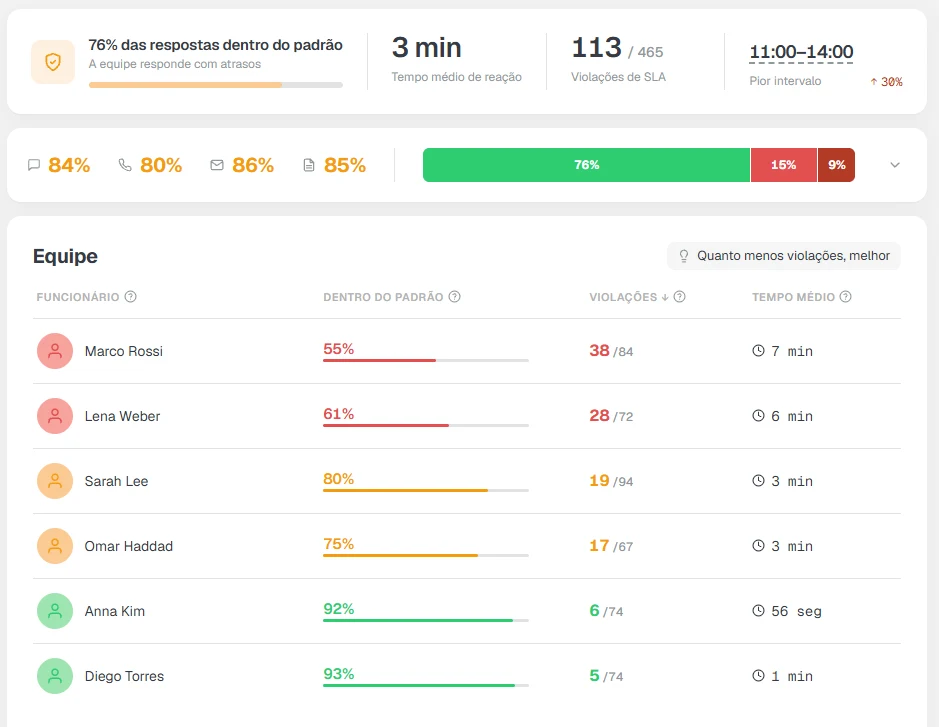Click the chat bubble icon beside 84%
The image size is (939, 727).
click(x=34, y=165)
